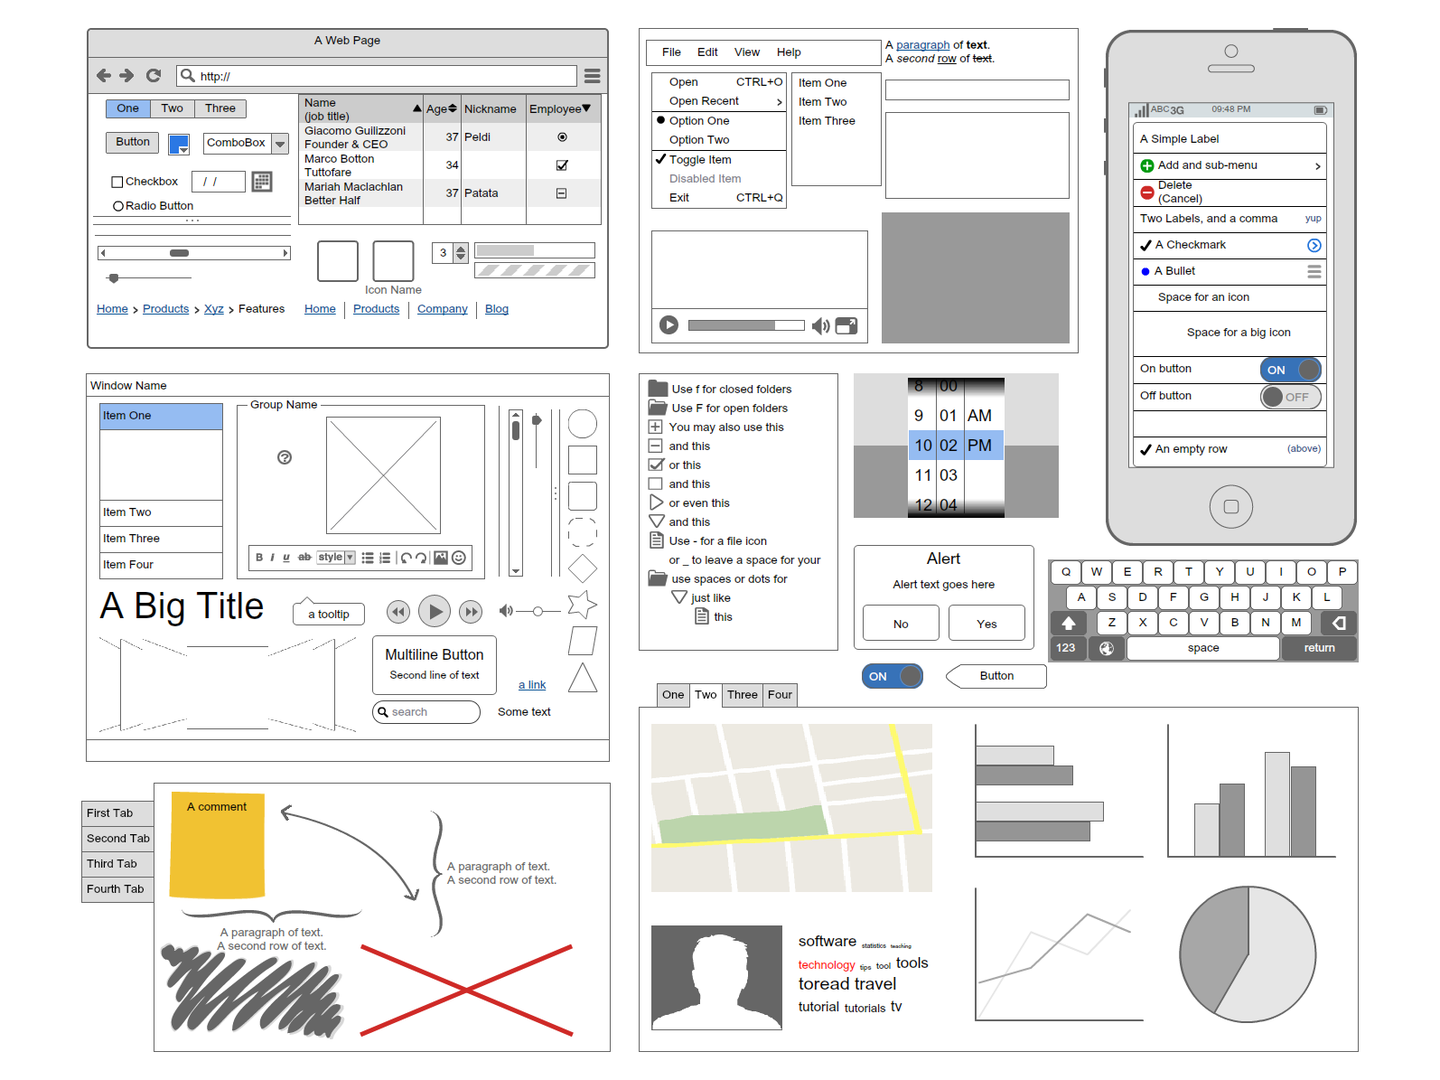Click the fast forward media button

470,611
